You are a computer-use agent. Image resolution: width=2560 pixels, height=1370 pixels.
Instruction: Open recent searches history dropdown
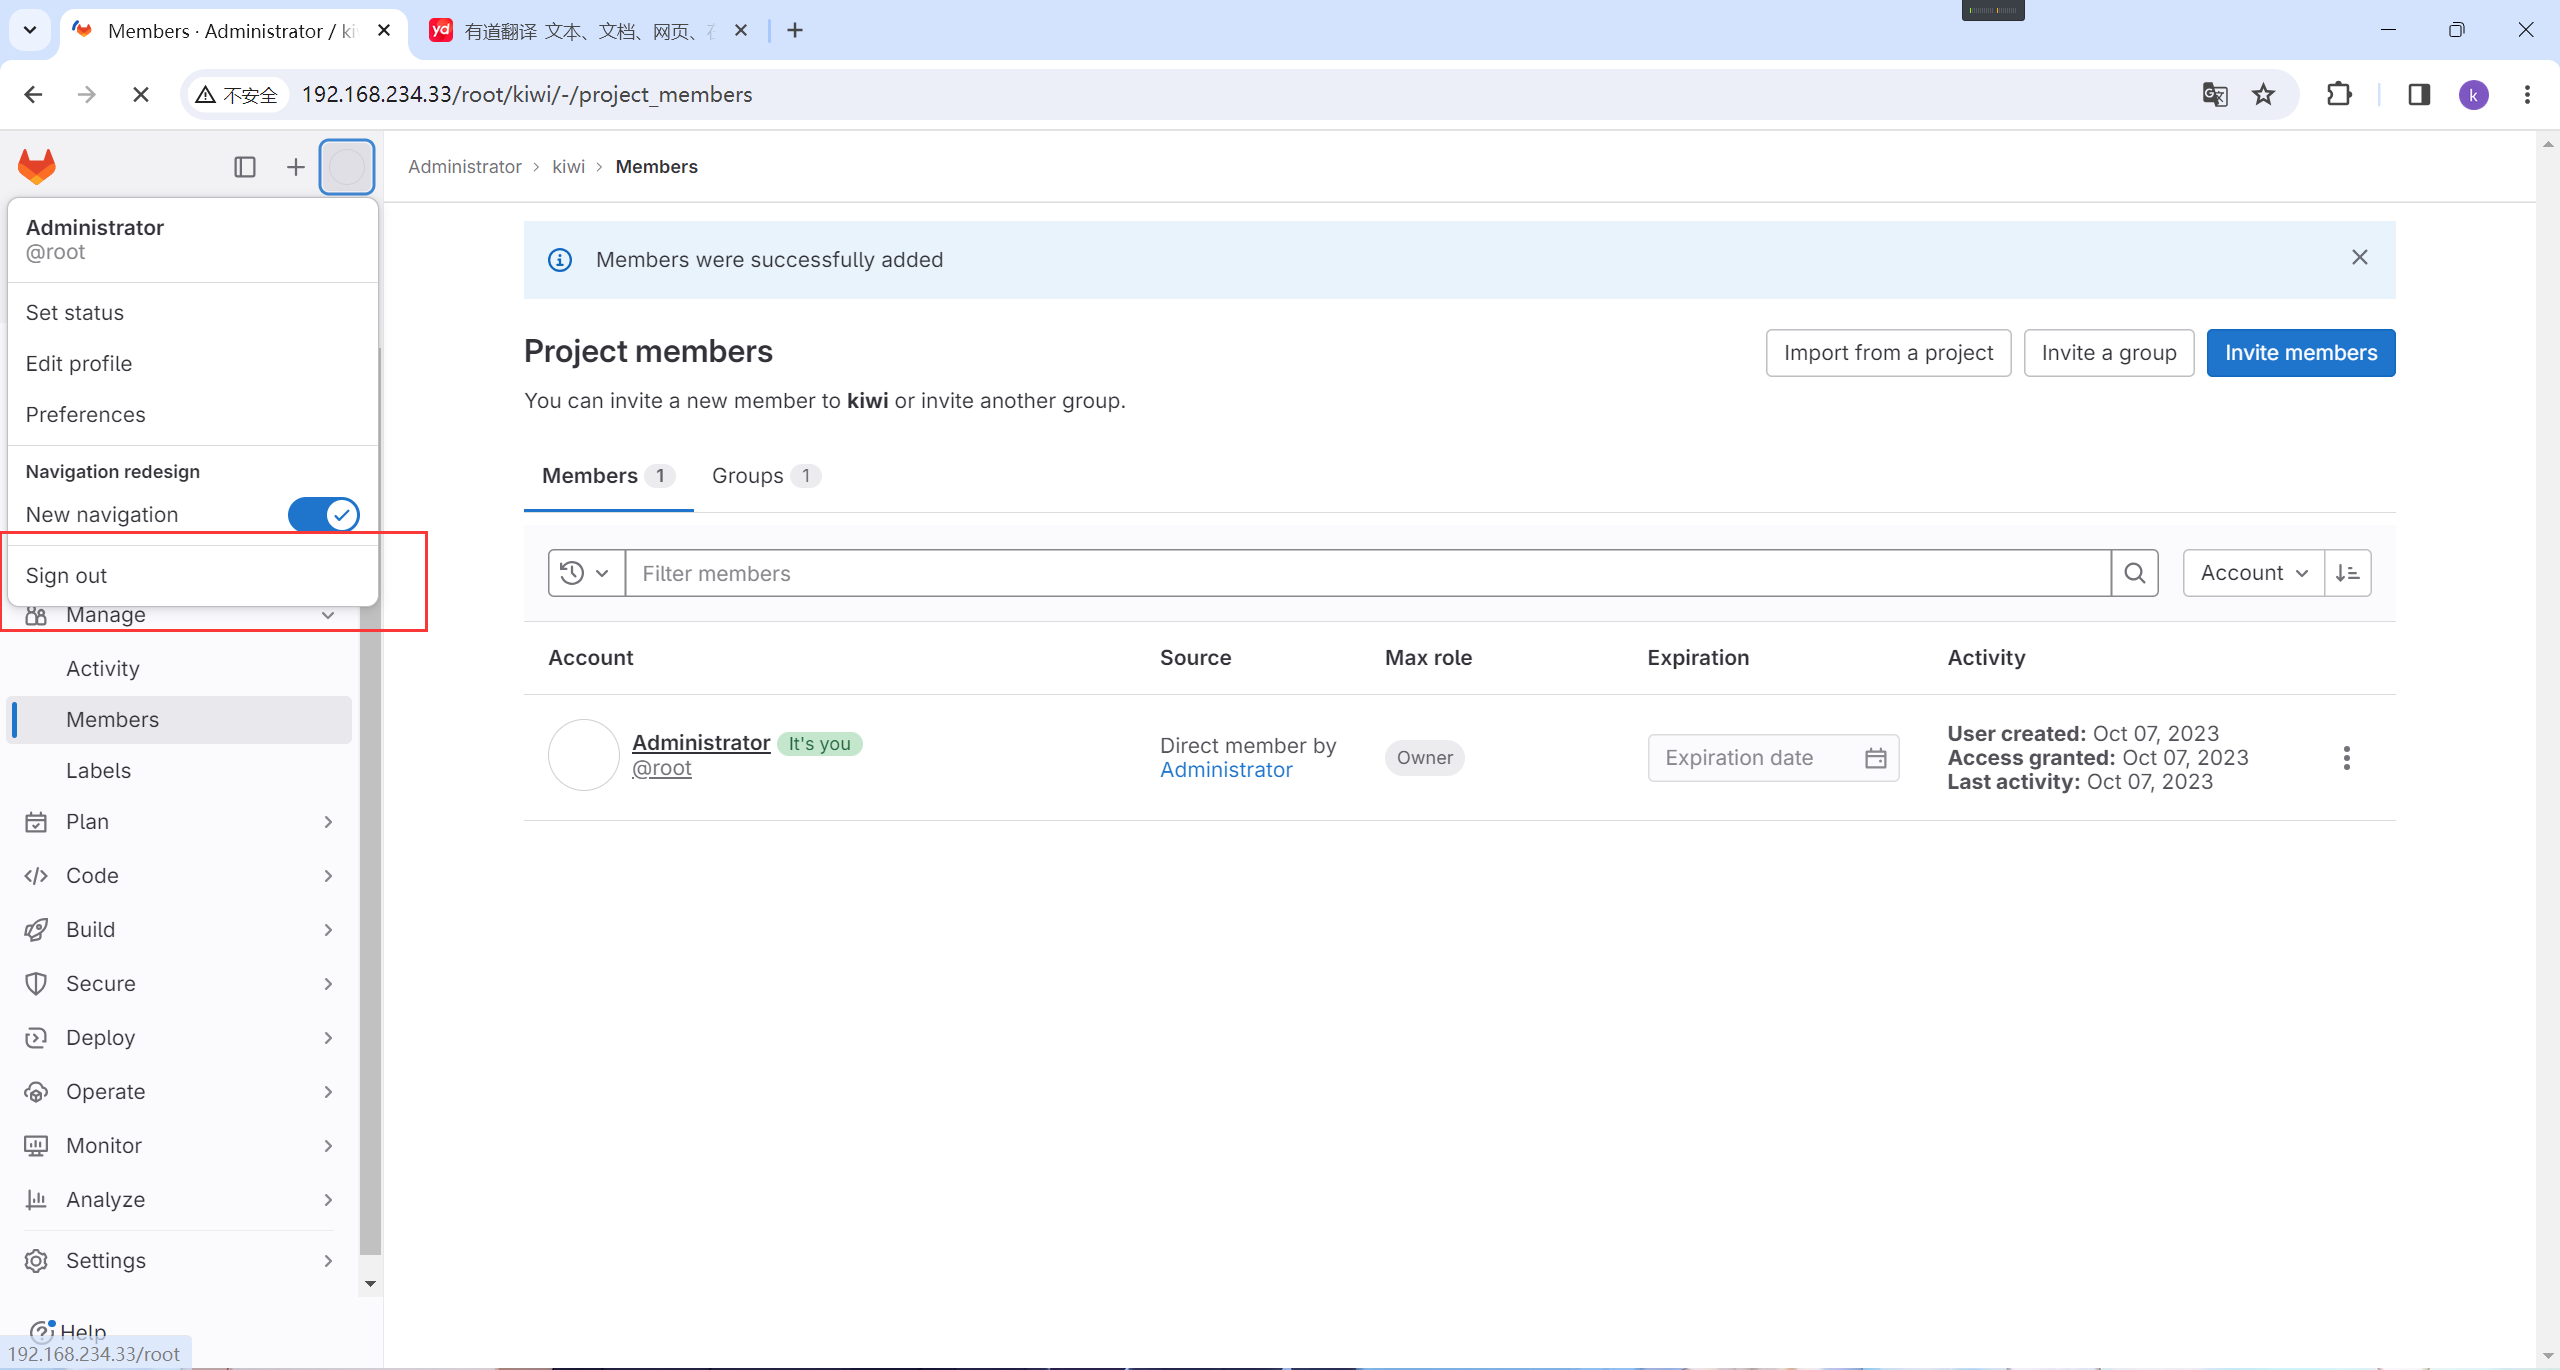coord(586,573)
